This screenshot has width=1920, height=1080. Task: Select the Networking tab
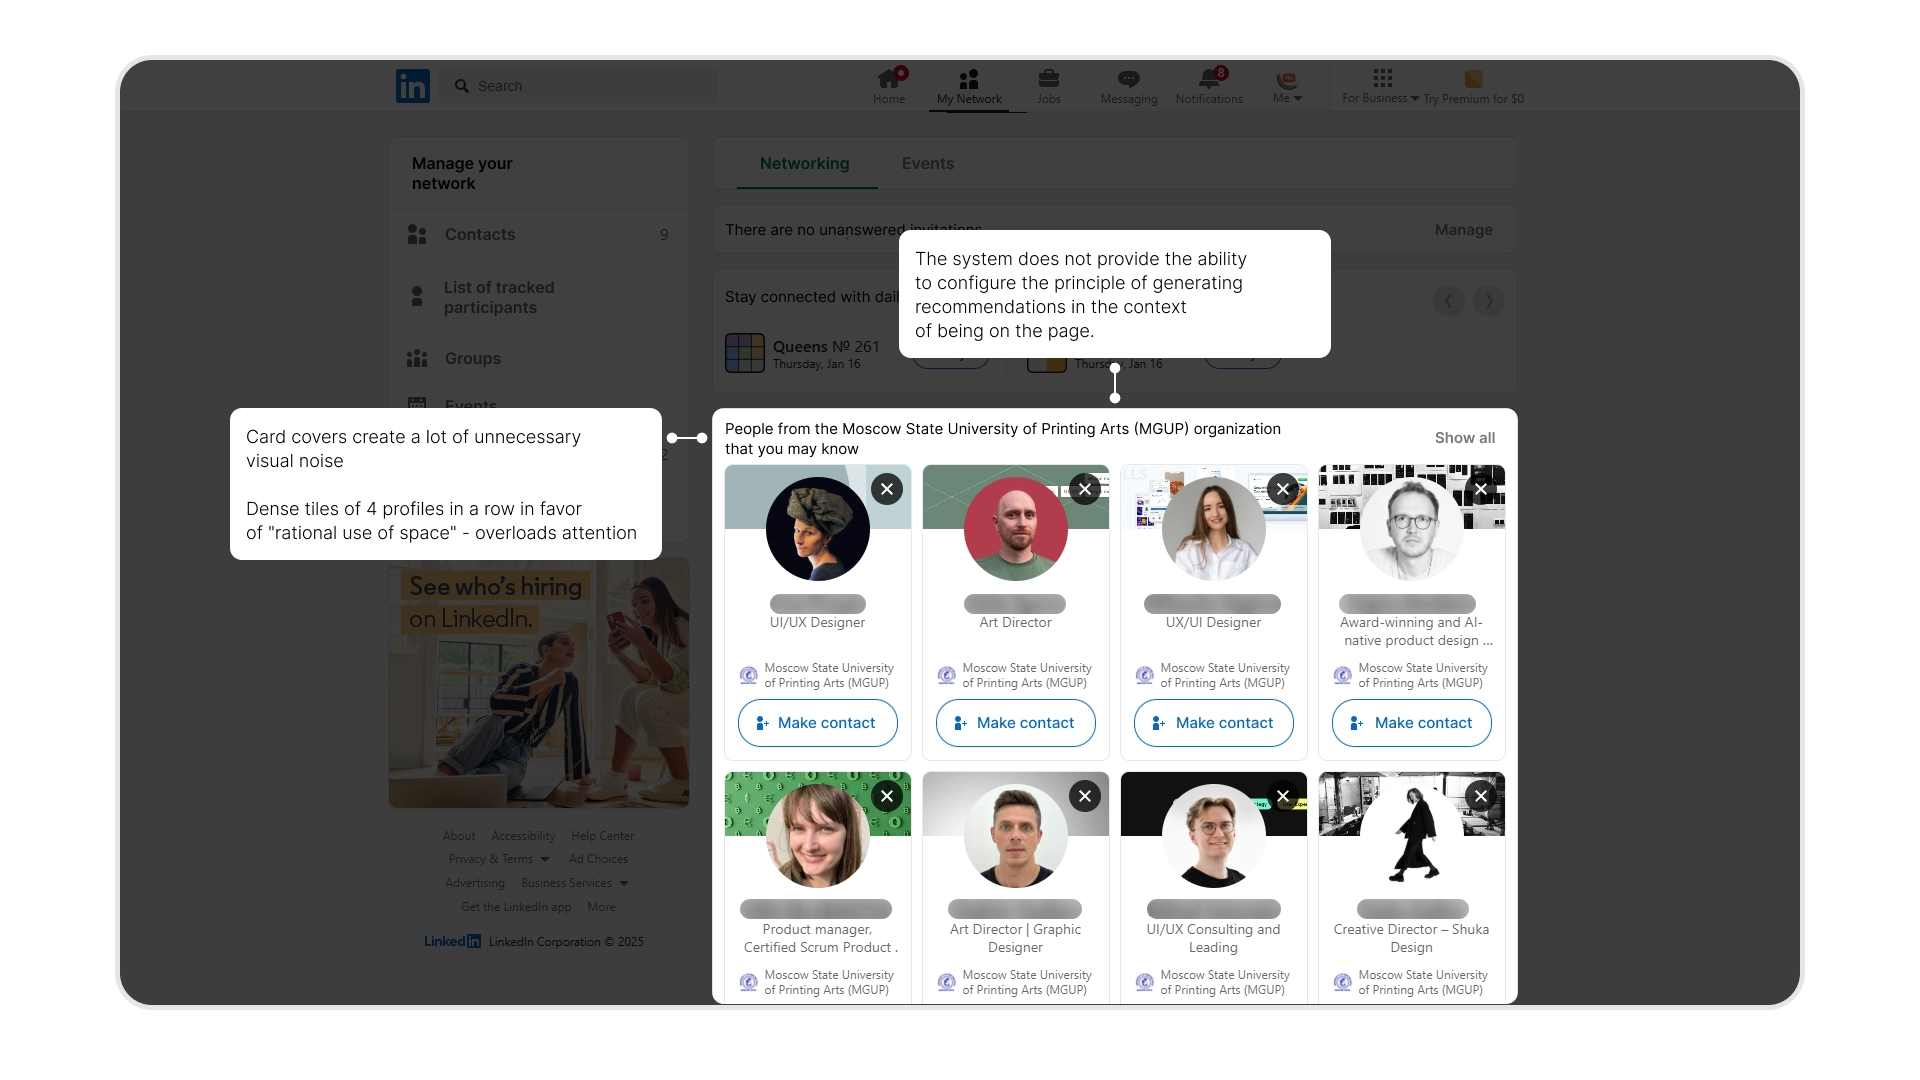tap(804, 163)
